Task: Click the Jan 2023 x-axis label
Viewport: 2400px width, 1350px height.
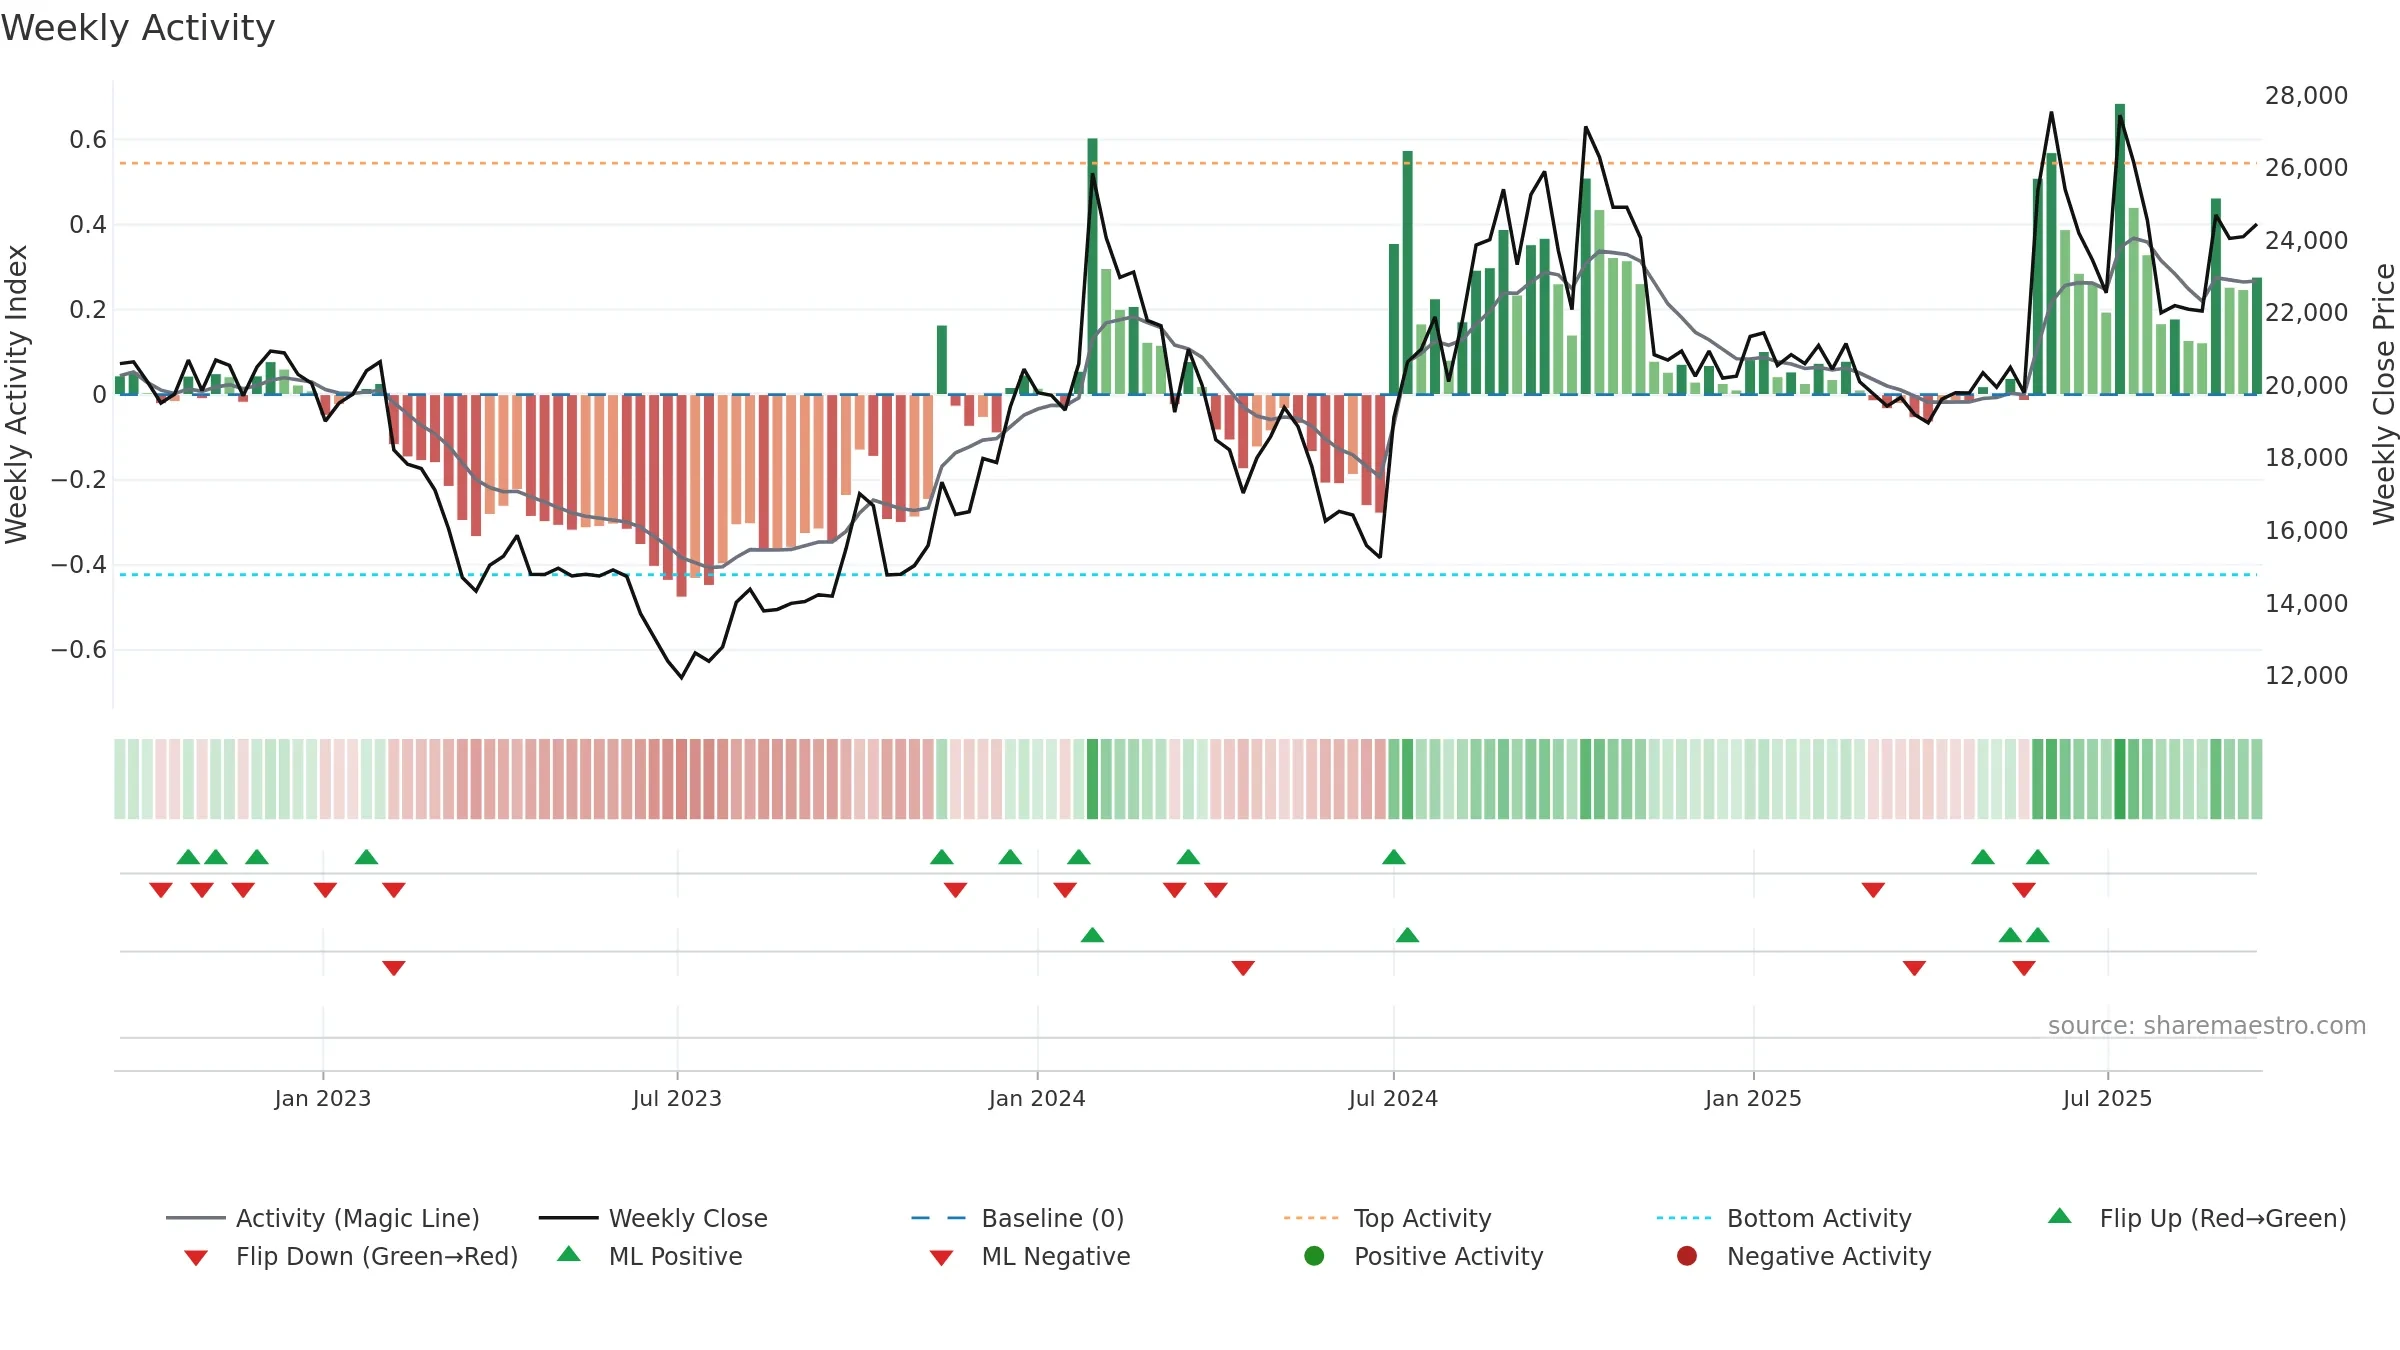Action: tap(322, 1098)
